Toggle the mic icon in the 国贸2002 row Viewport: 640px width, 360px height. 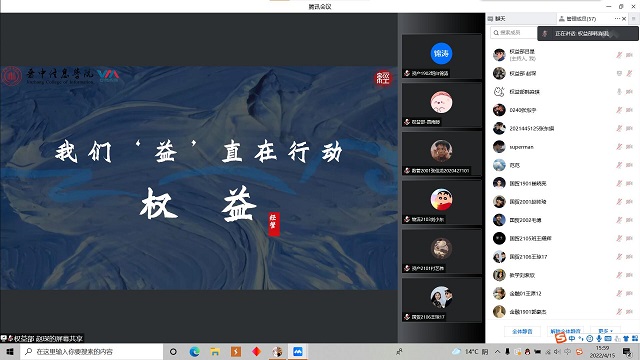[x=619, y=220]
